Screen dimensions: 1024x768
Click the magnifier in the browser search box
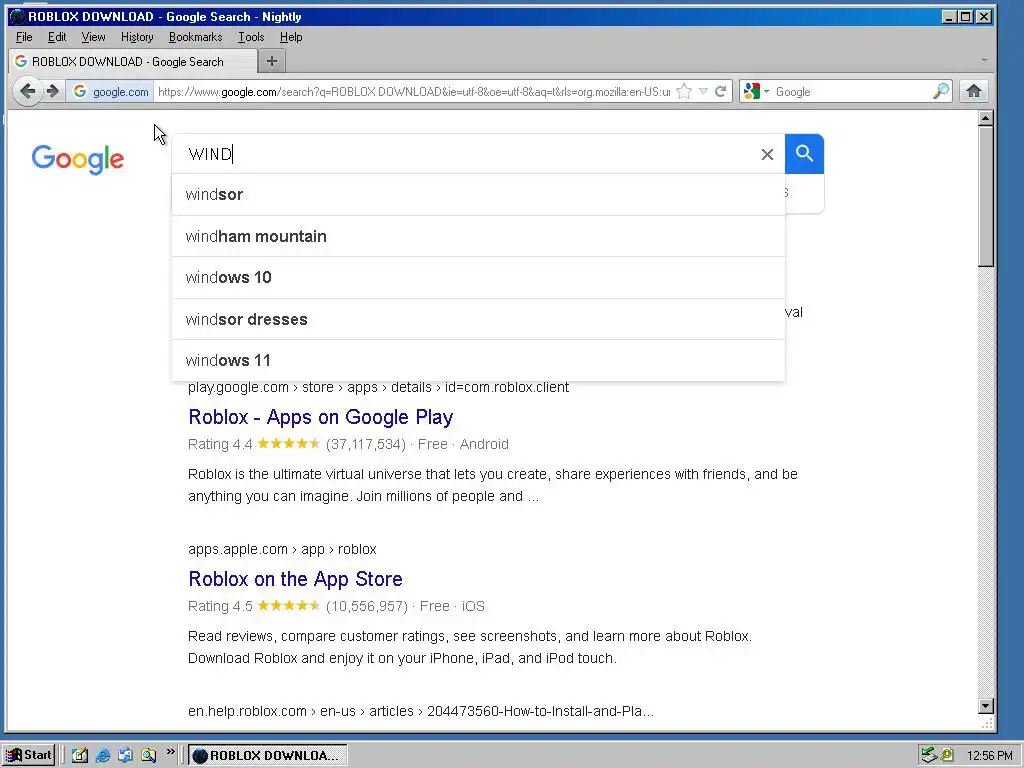point(940,91)
